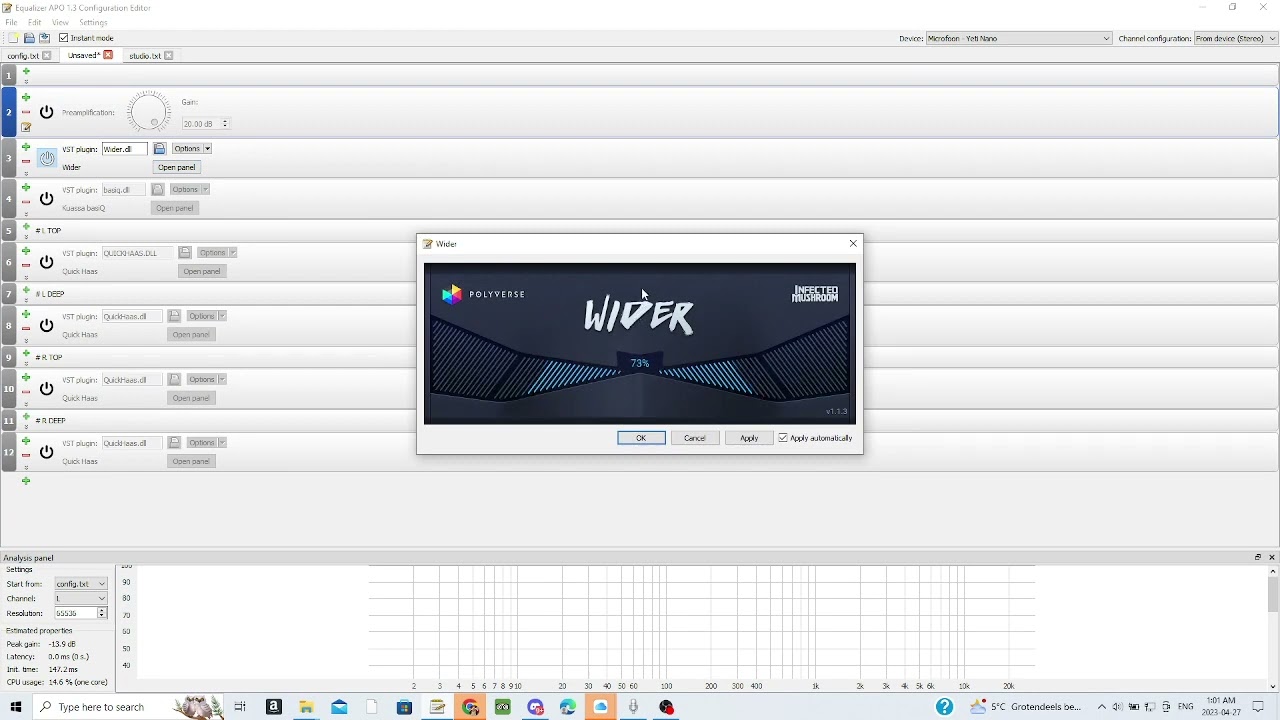
Task: Open the Channel configuration dropdown
Action: pos(1235,38)
